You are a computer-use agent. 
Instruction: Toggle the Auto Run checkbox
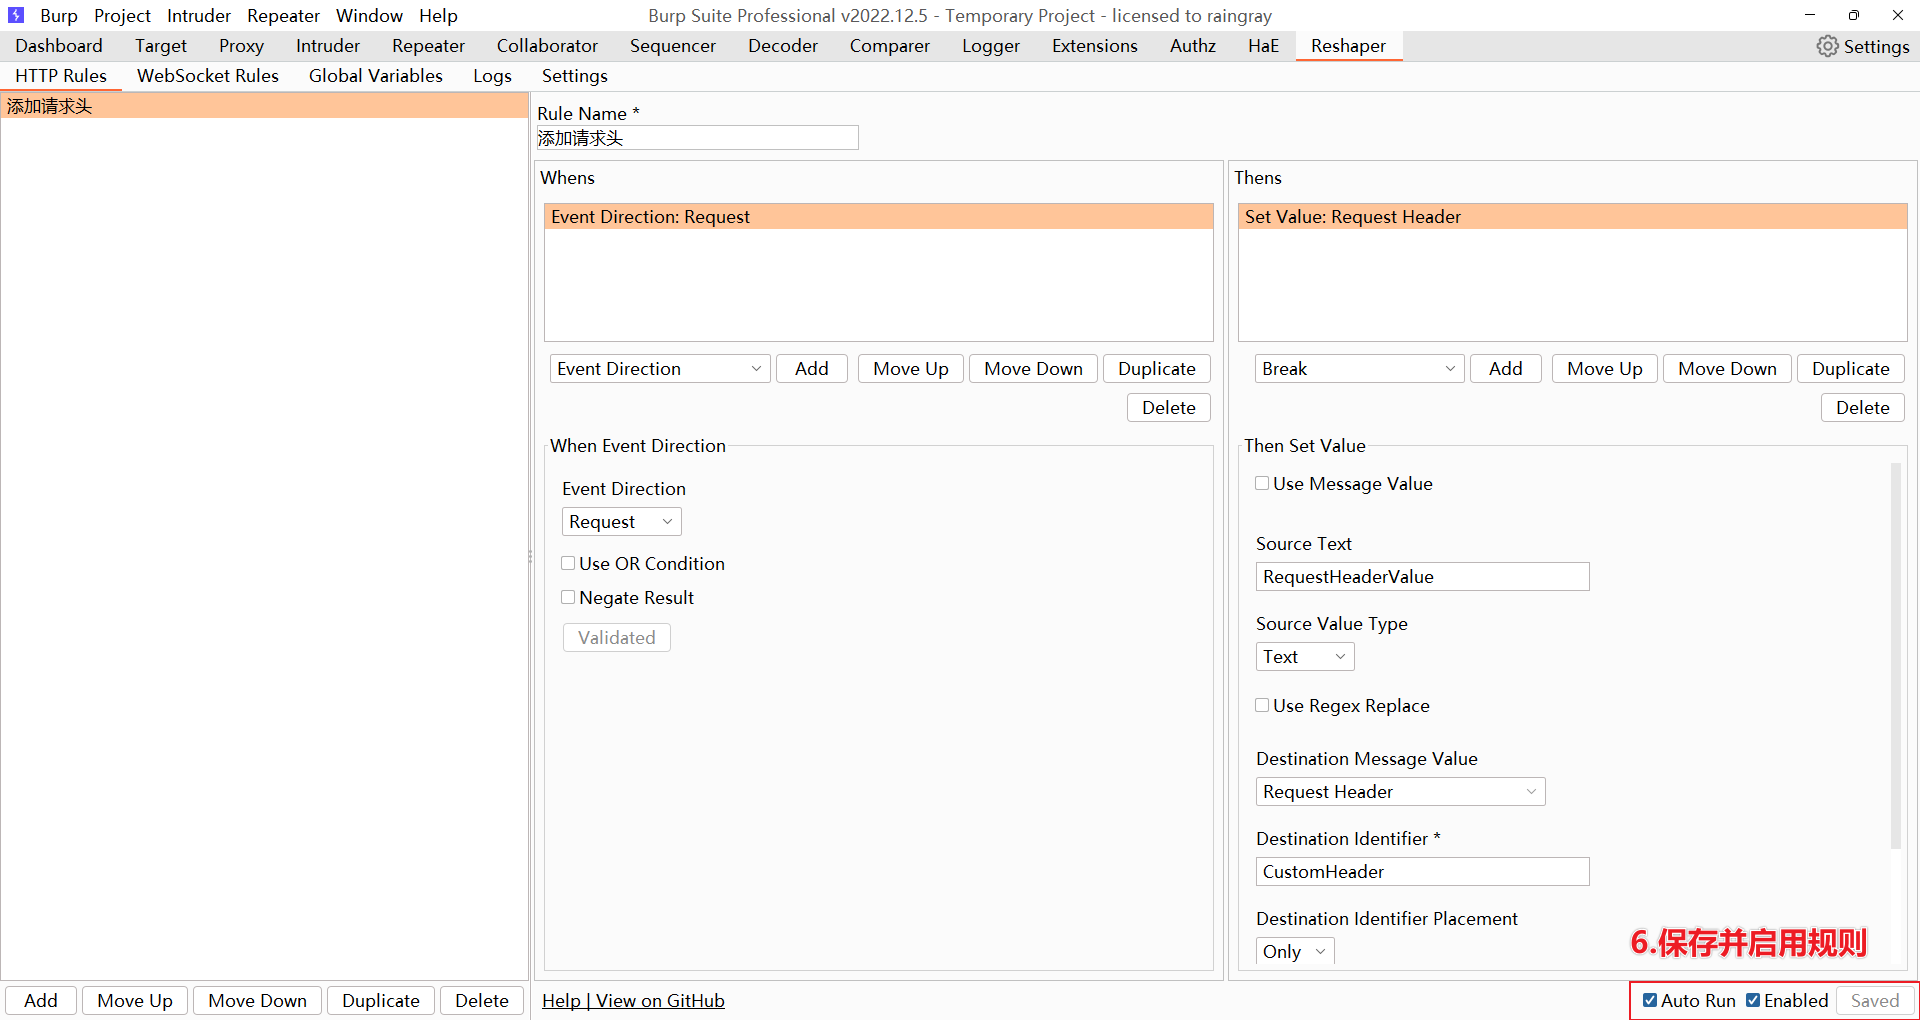pyautogui.click(x=1650, y=1000)
